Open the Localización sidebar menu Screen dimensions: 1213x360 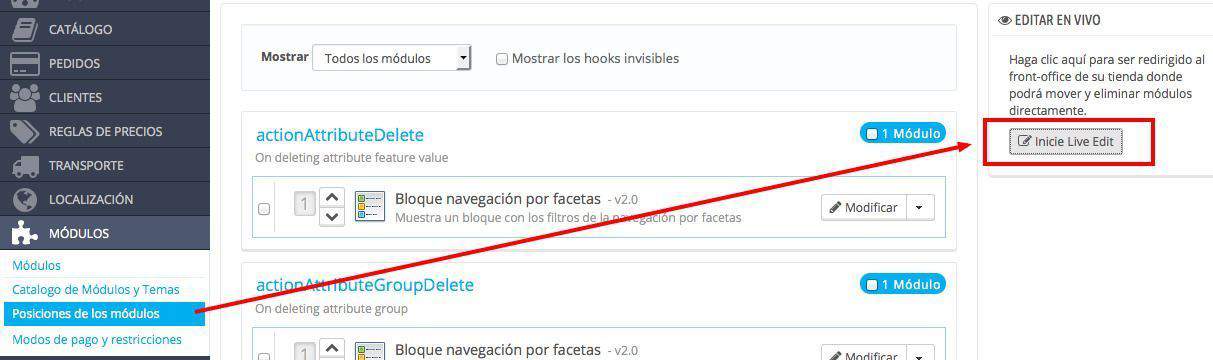pyautogui.click(x=104, y=199)
